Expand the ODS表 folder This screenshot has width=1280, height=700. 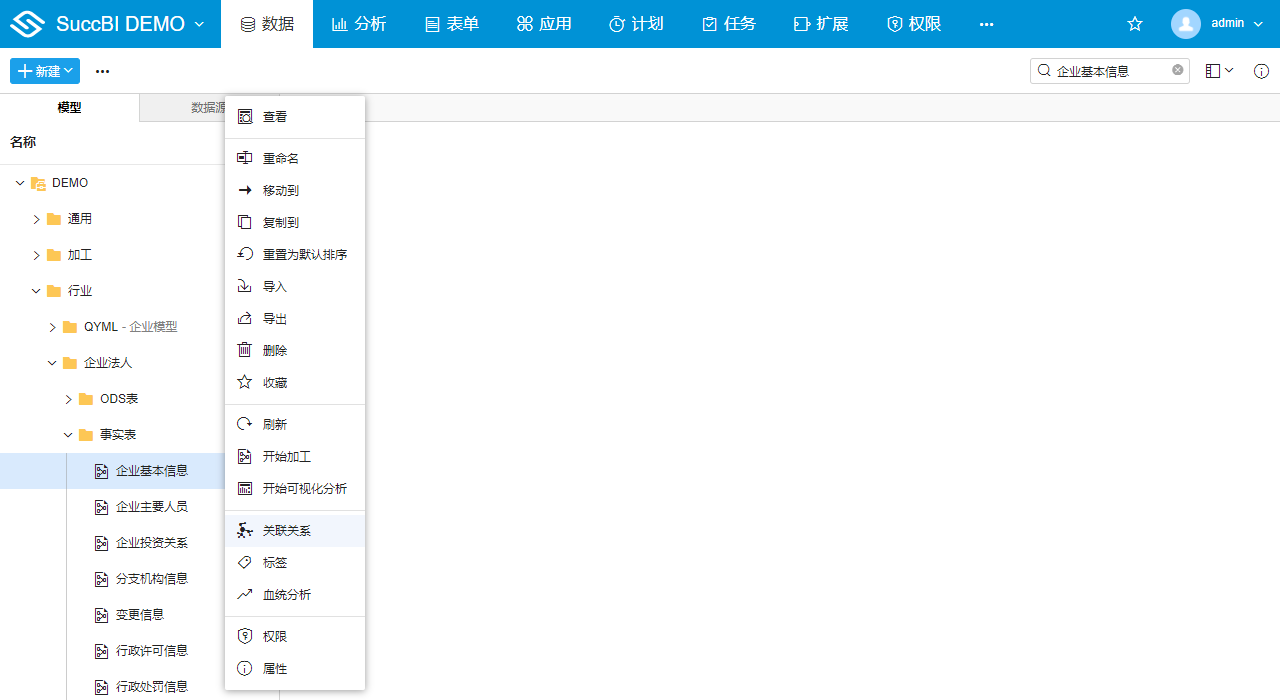tap(68, 398)
